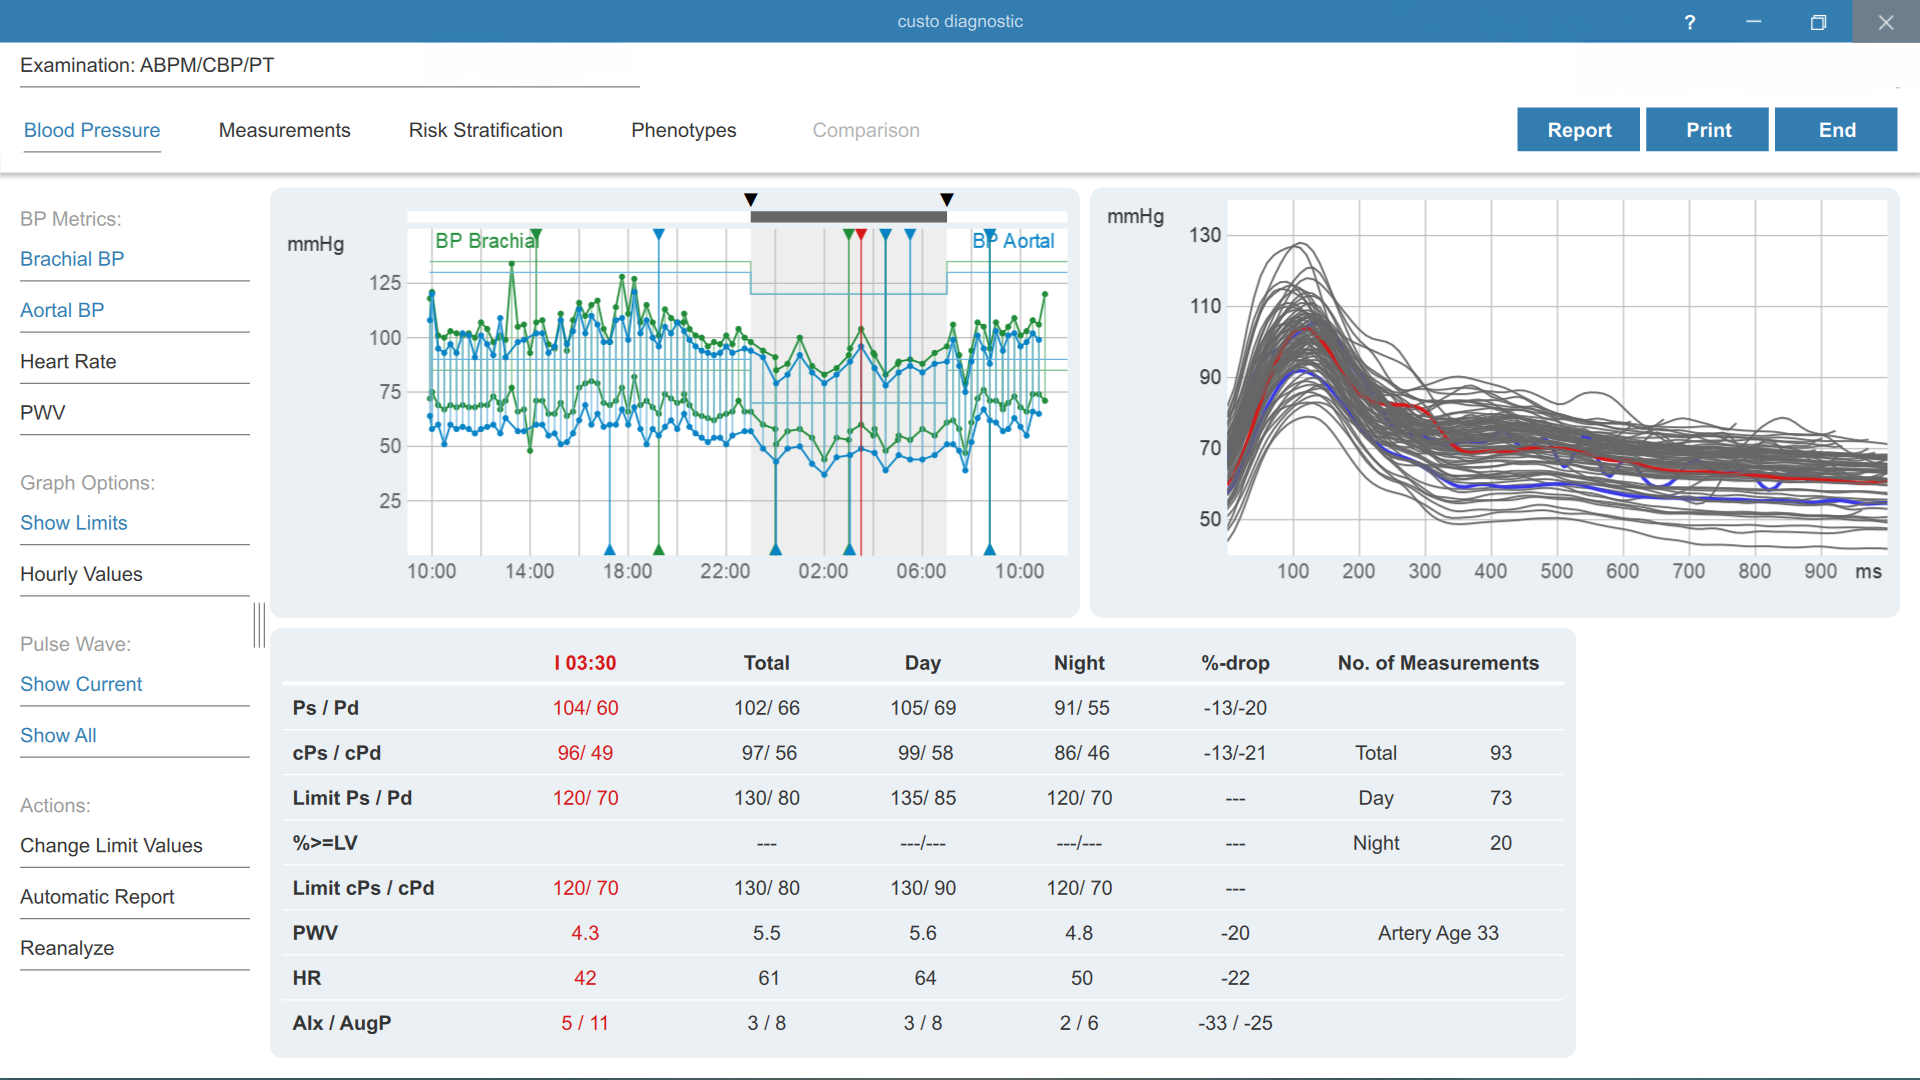
Task: Open the help question mark icon
Action: click(1690, 22)
